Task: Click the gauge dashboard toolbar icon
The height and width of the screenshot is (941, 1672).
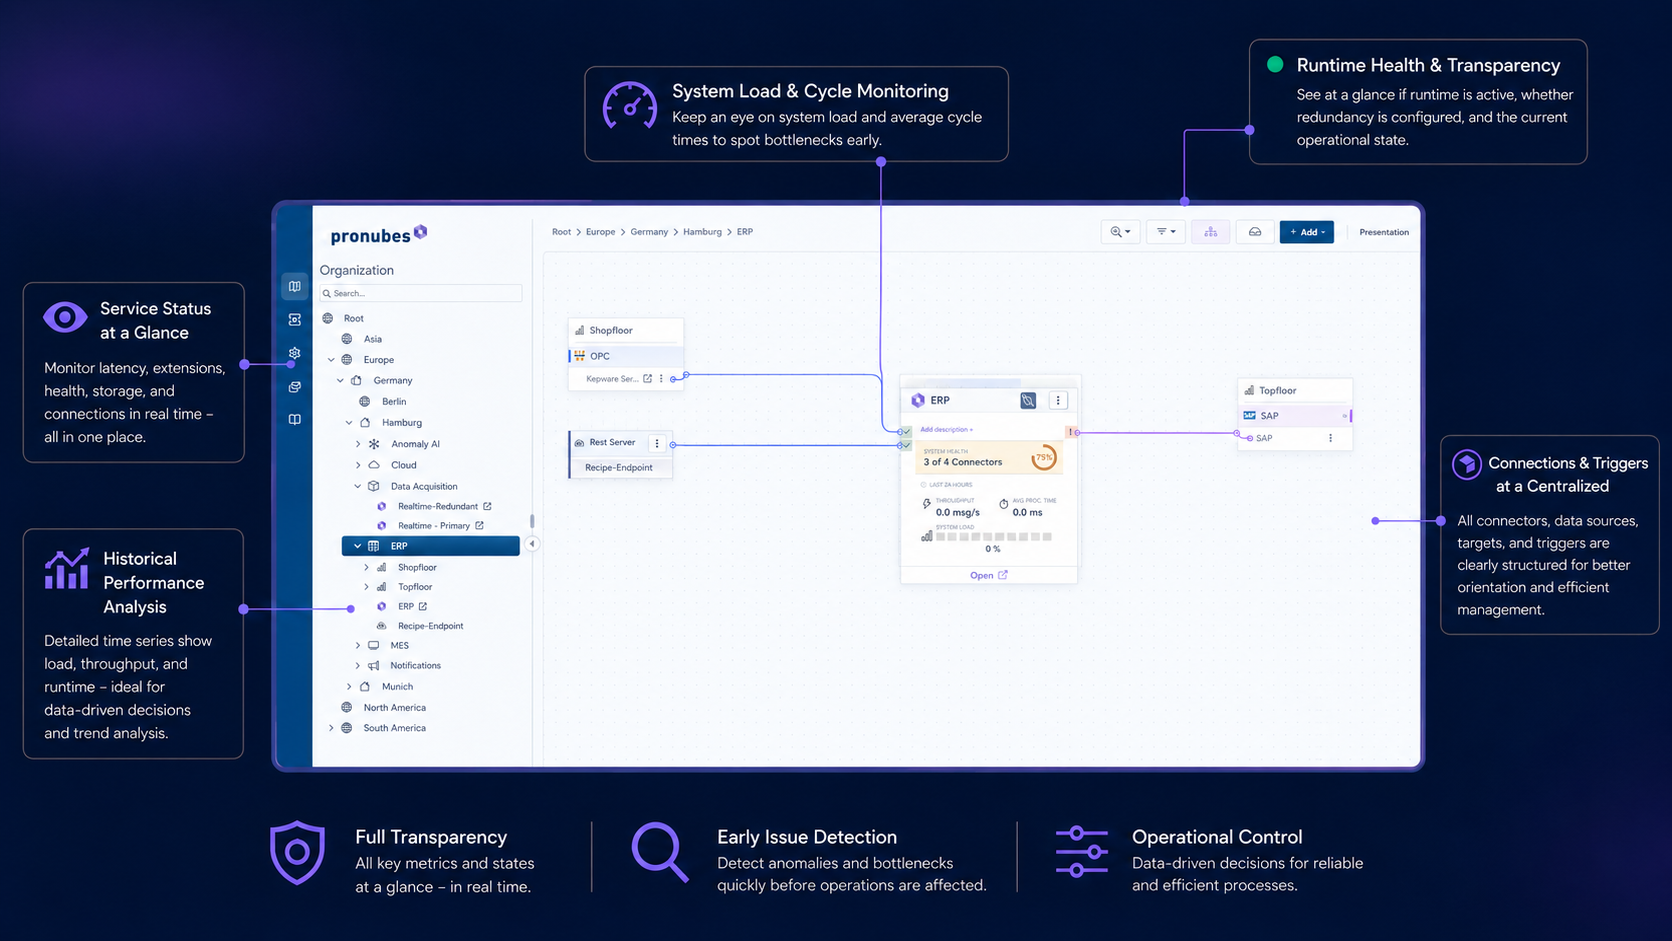Action: click(1255, 232)
